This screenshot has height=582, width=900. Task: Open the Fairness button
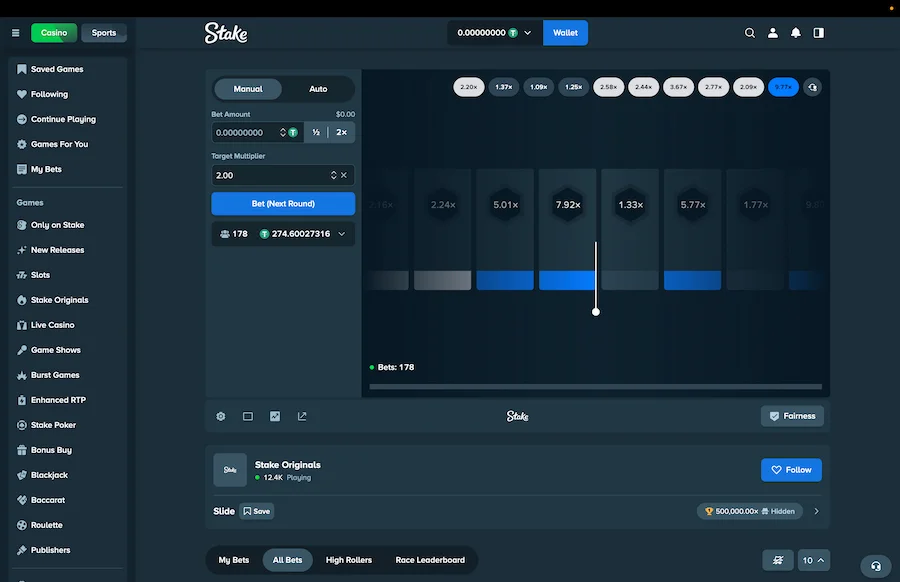click(x=792, y=416)
